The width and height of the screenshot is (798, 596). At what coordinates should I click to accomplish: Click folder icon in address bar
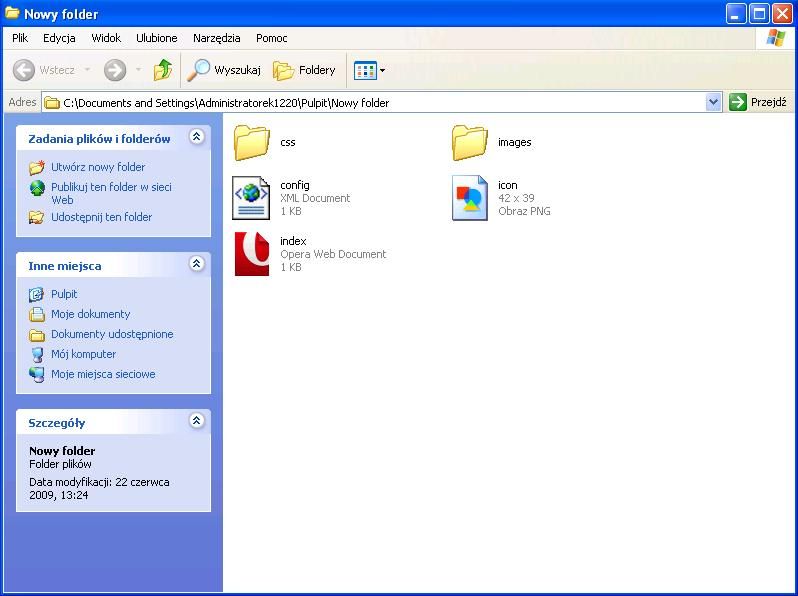point(51,103)
